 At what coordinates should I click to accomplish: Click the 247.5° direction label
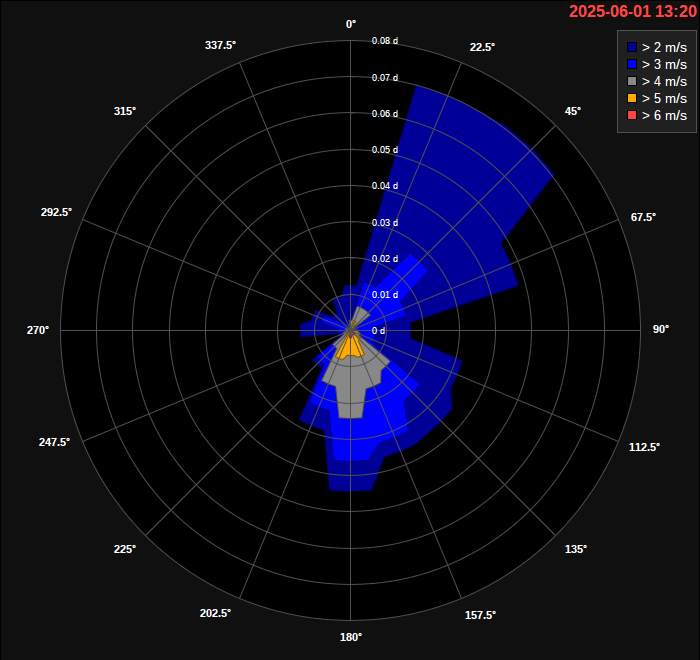click(54, 442)
